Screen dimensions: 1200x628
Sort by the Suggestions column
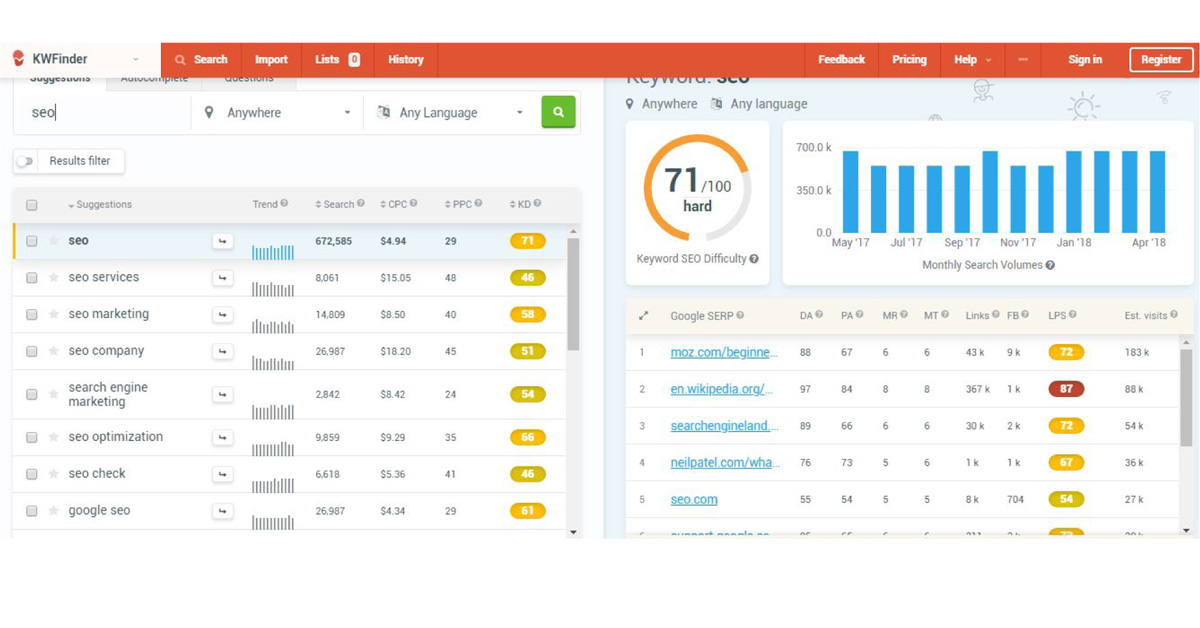click(100, 205)
